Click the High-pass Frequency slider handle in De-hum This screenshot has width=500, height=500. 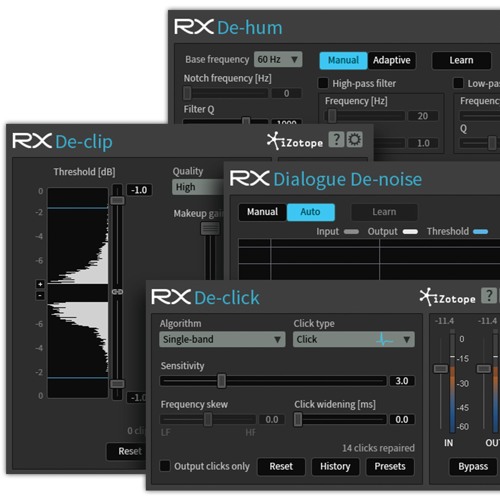coord(332,116)
